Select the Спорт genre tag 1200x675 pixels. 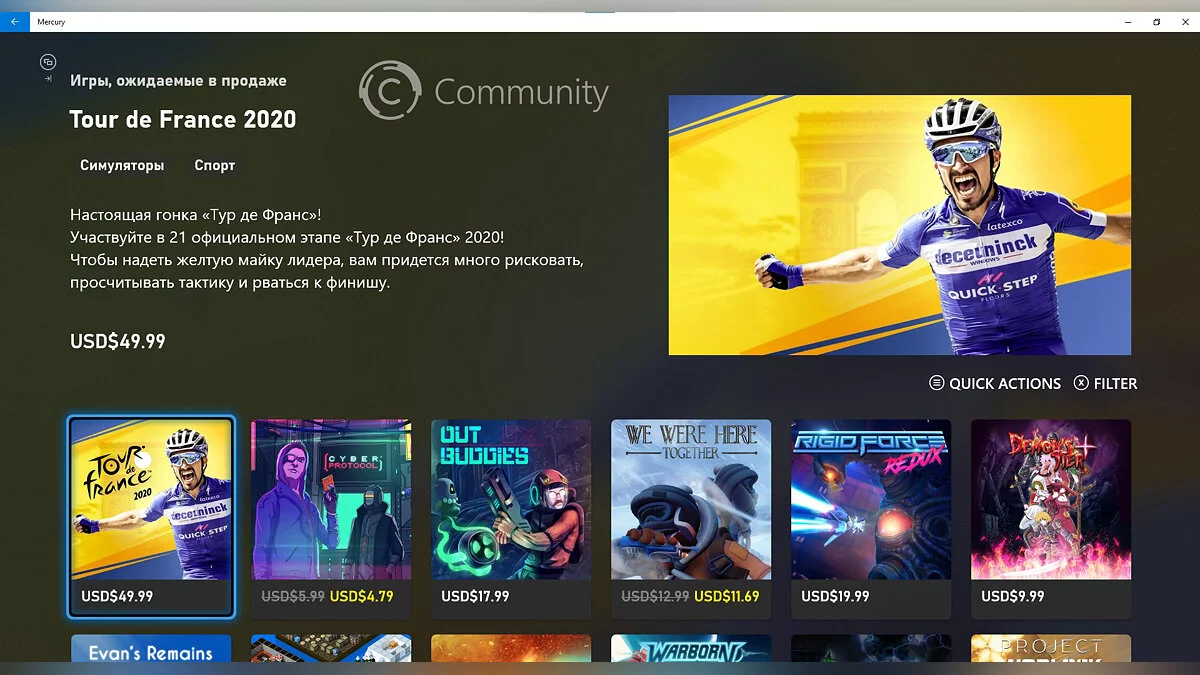tap(215, 166)
